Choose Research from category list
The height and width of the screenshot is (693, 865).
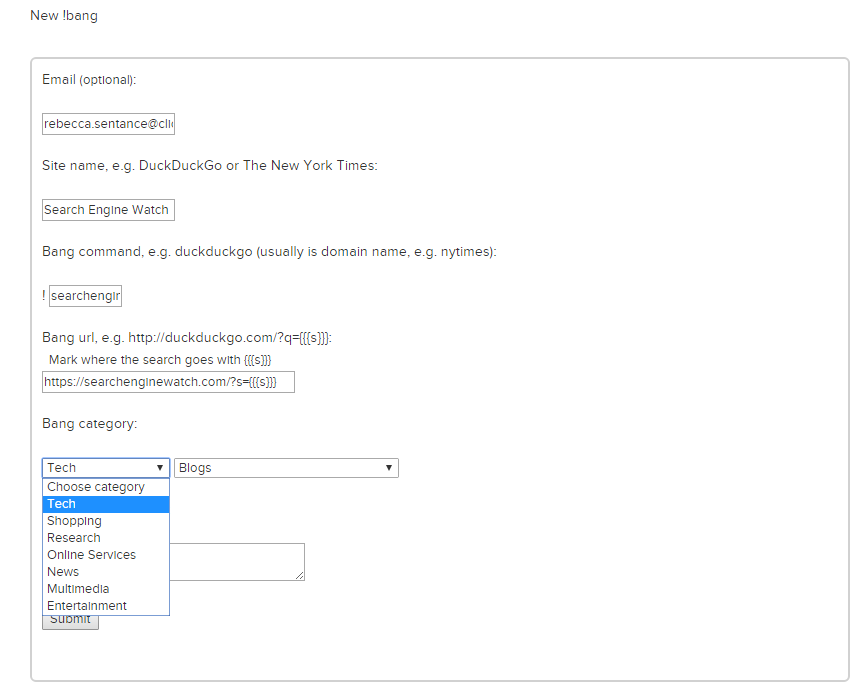(74, 538)
